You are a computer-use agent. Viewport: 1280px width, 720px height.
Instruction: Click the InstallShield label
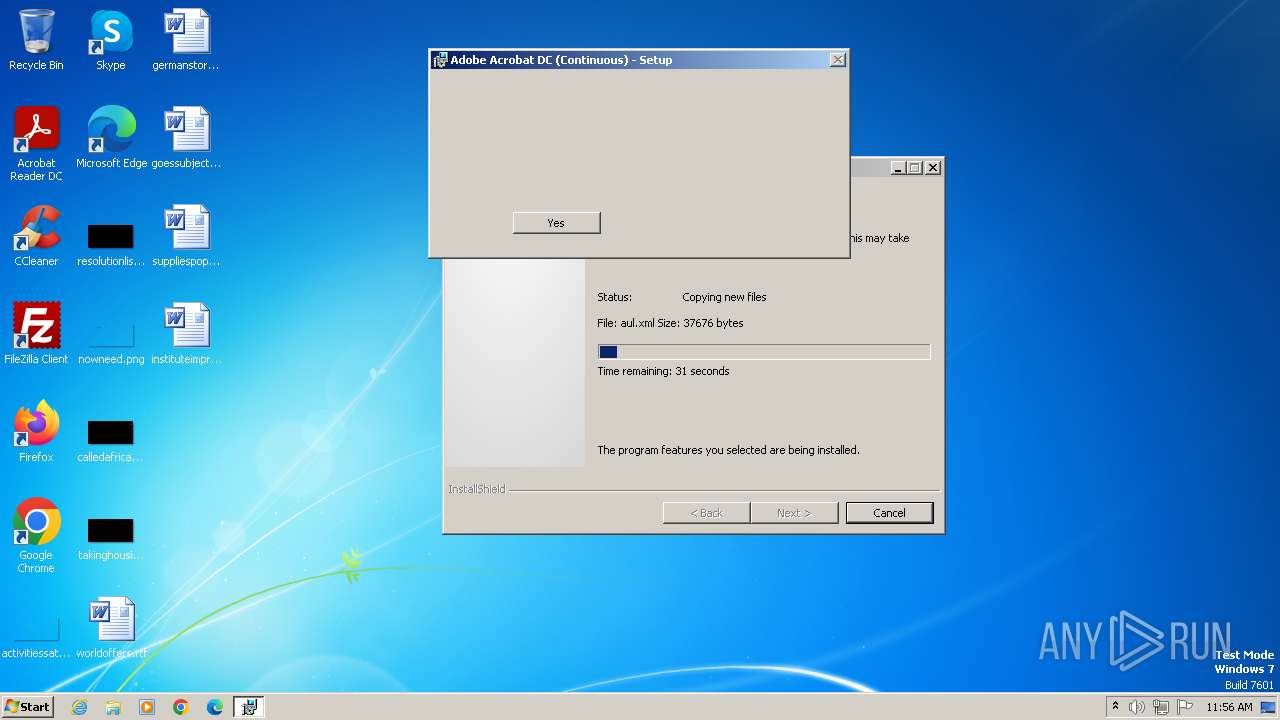pyautogui.click(x=477, y=489)
